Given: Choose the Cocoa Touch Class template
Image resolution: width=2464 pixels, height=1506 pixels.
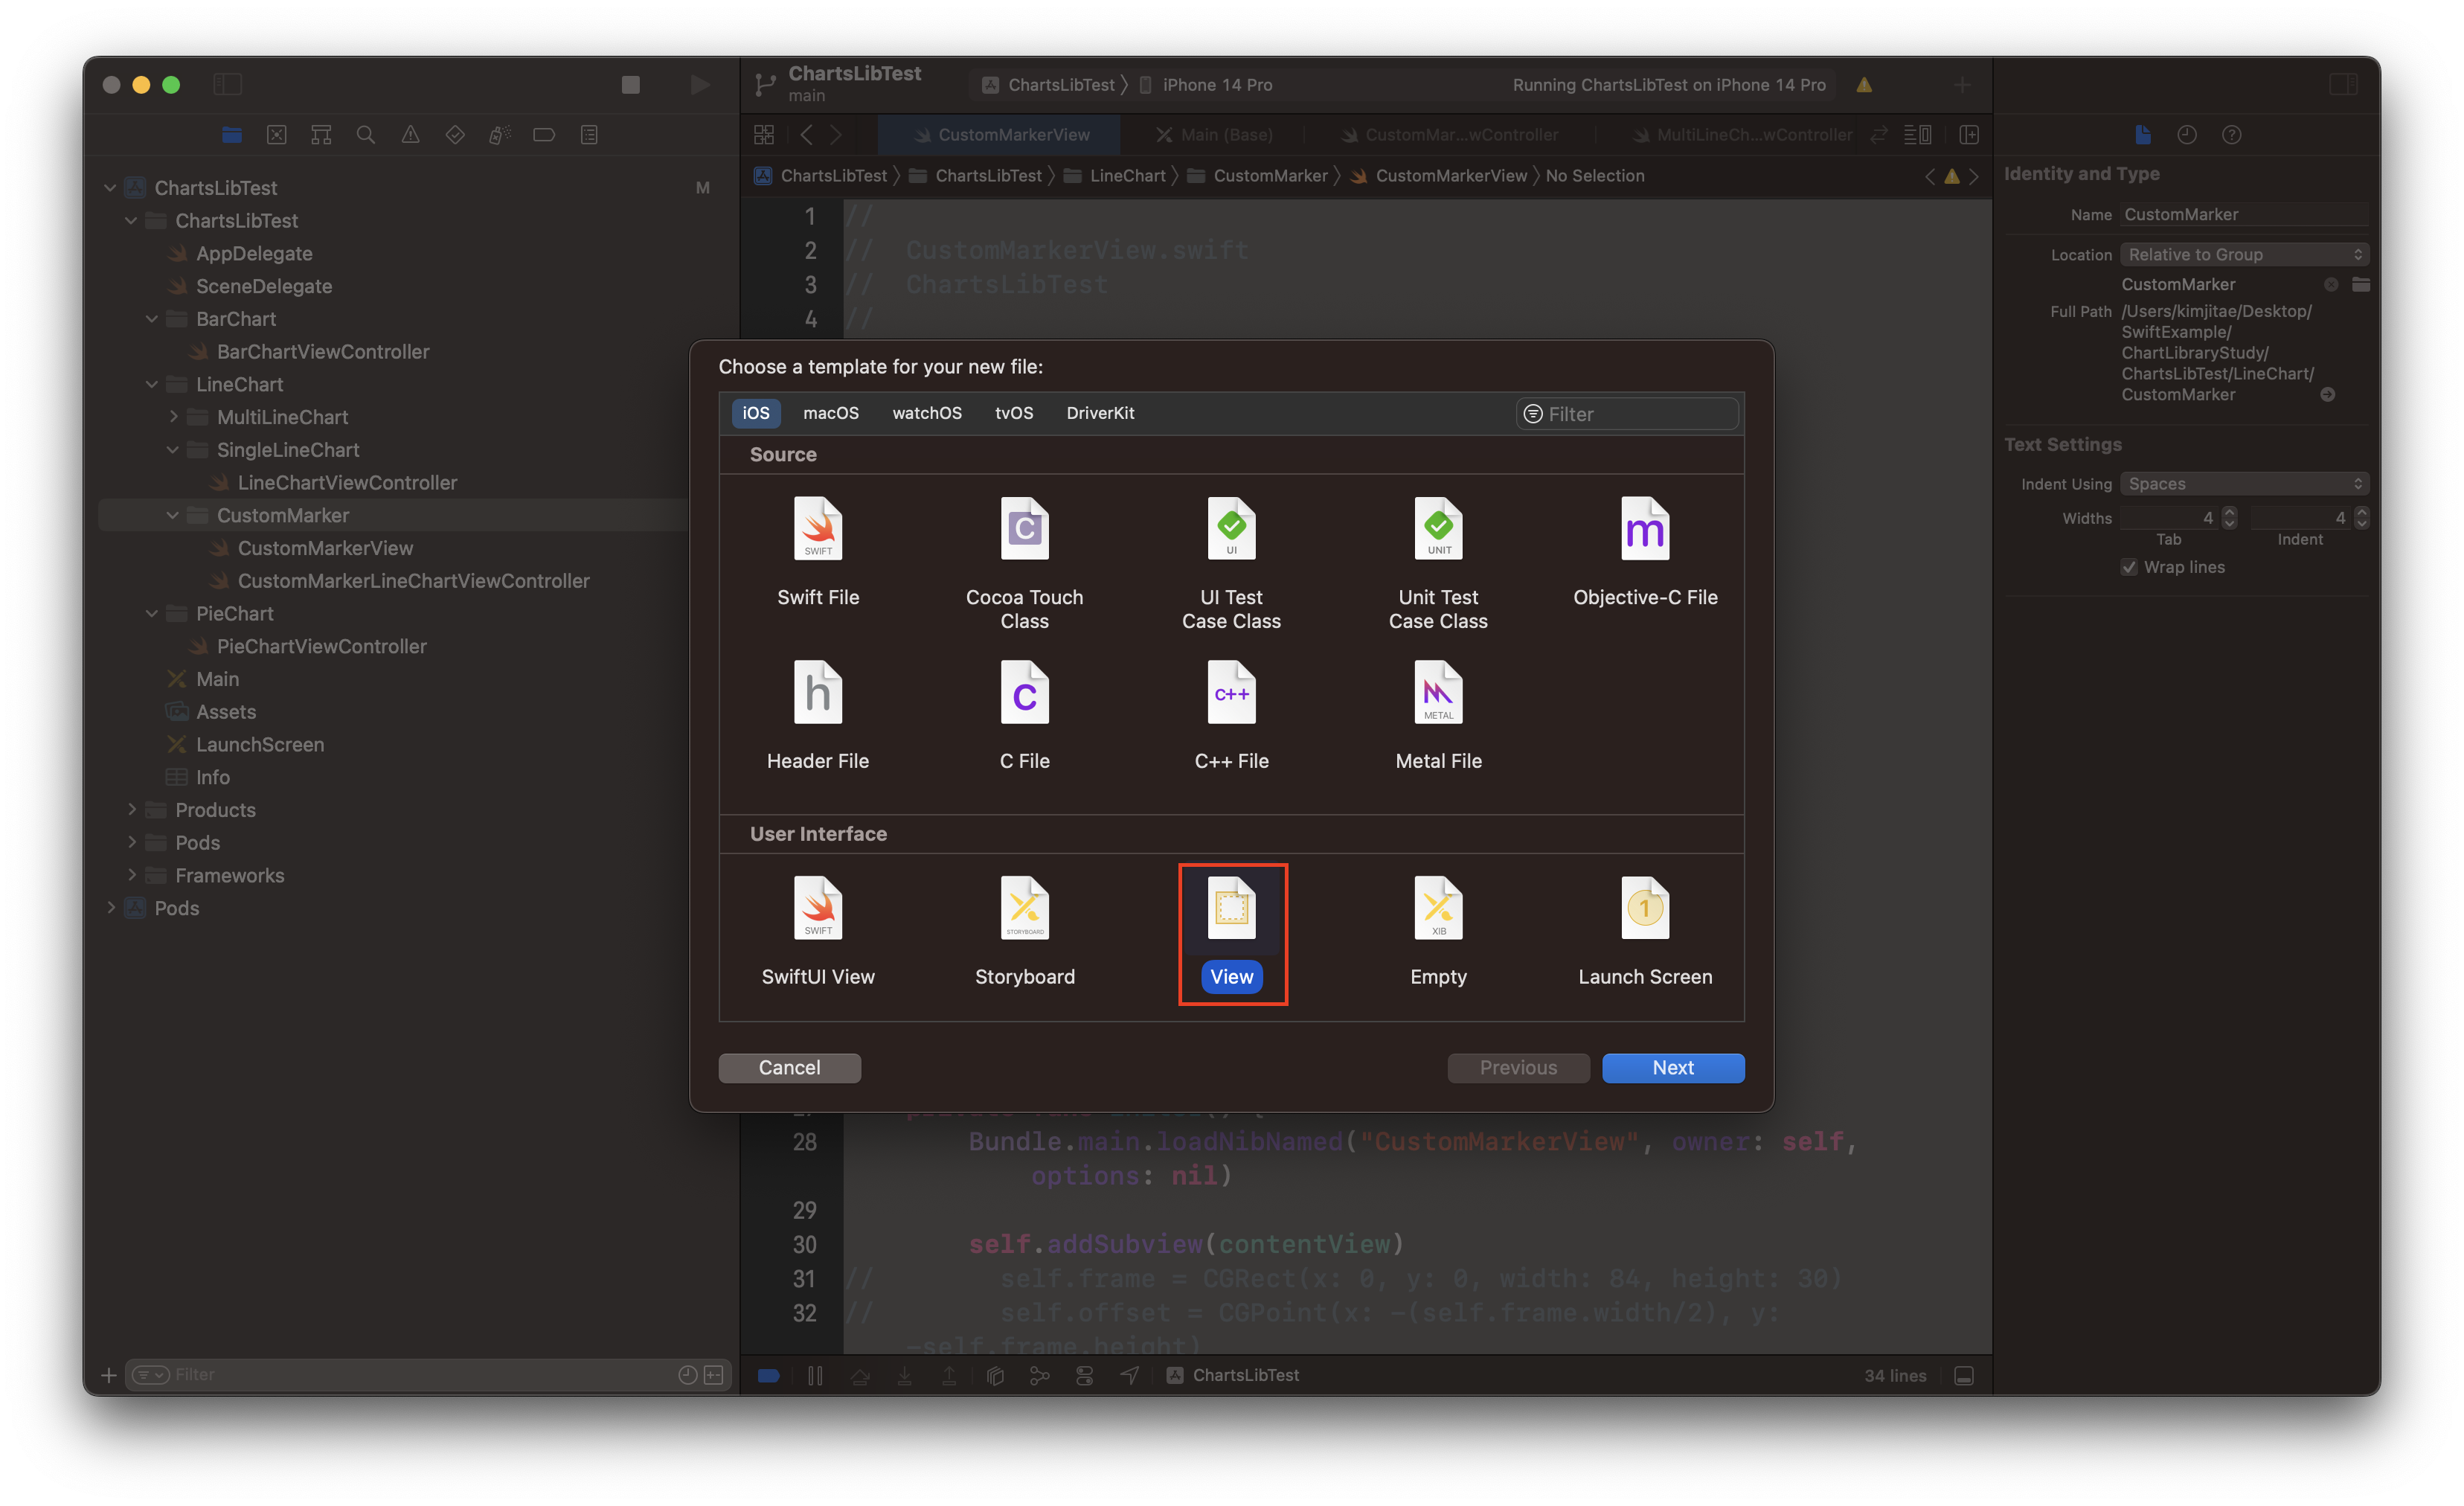Looking at the screenshot, I should tap(1024, 529).
